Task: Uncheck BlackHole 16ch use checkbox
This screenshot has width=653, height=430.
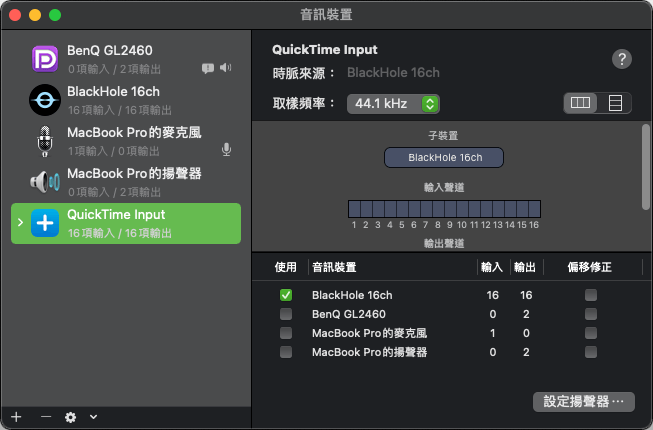Action: click(286, 295)
